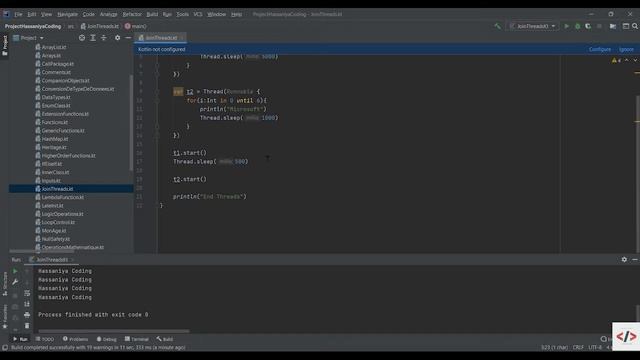Toggle the Favorites tool window tab
The image size is (640, 360).
point(5,317)
